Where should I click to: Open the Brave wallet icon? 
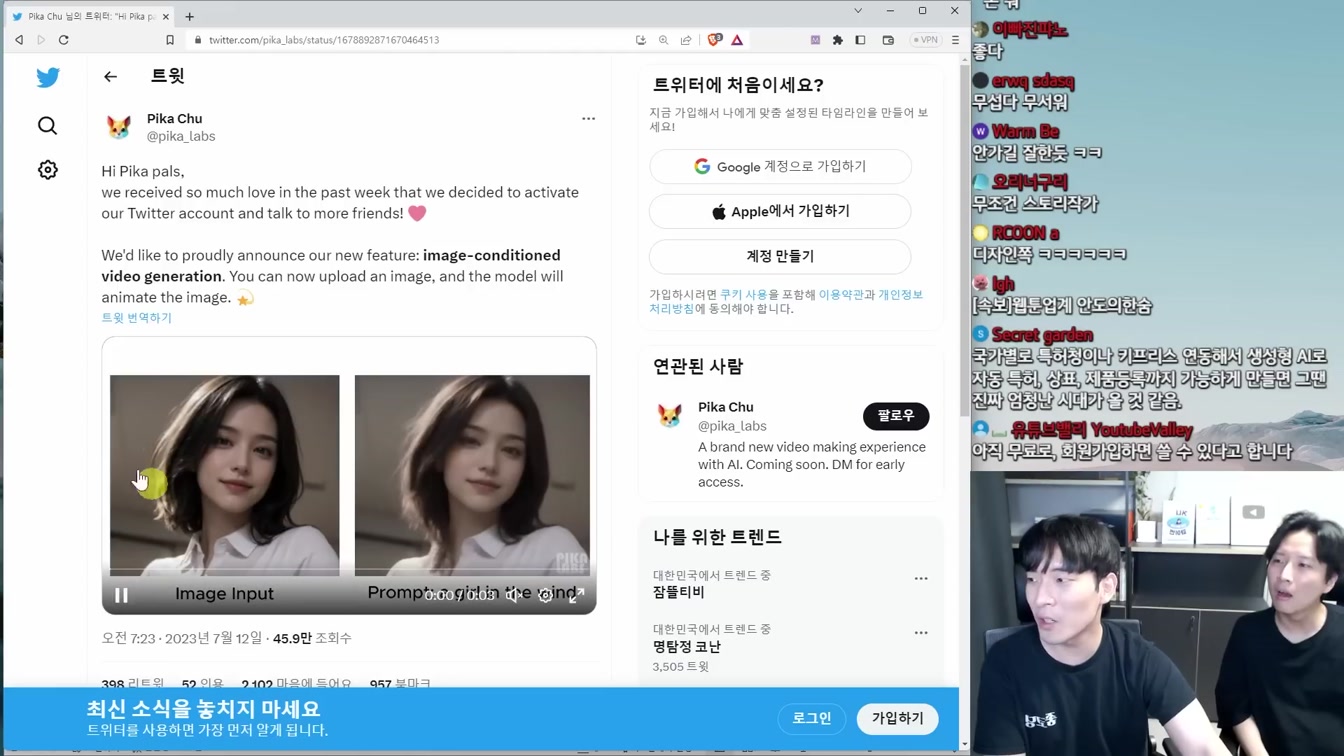[888, 40]
